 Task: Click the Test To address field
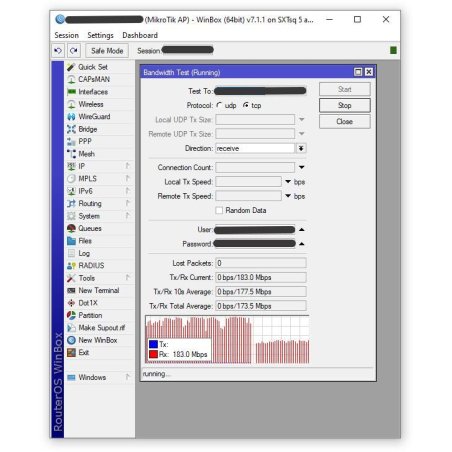[x=260, y=91]
